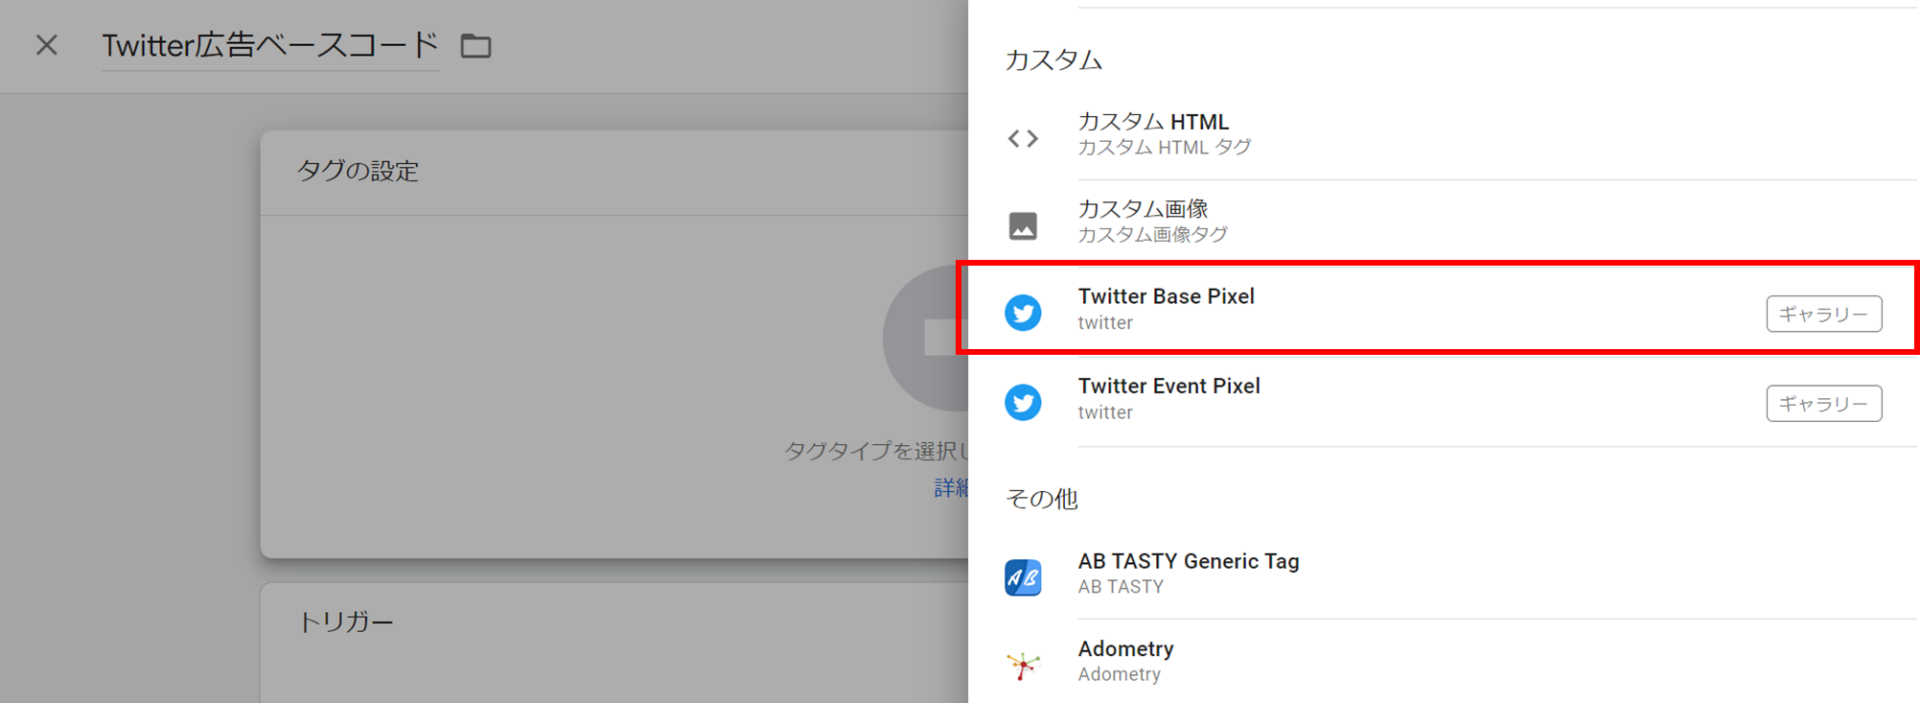The image size is (1920, 703).
Task: Click the Twitter Base Pixel bird icon
Action: pos(1022,313)
